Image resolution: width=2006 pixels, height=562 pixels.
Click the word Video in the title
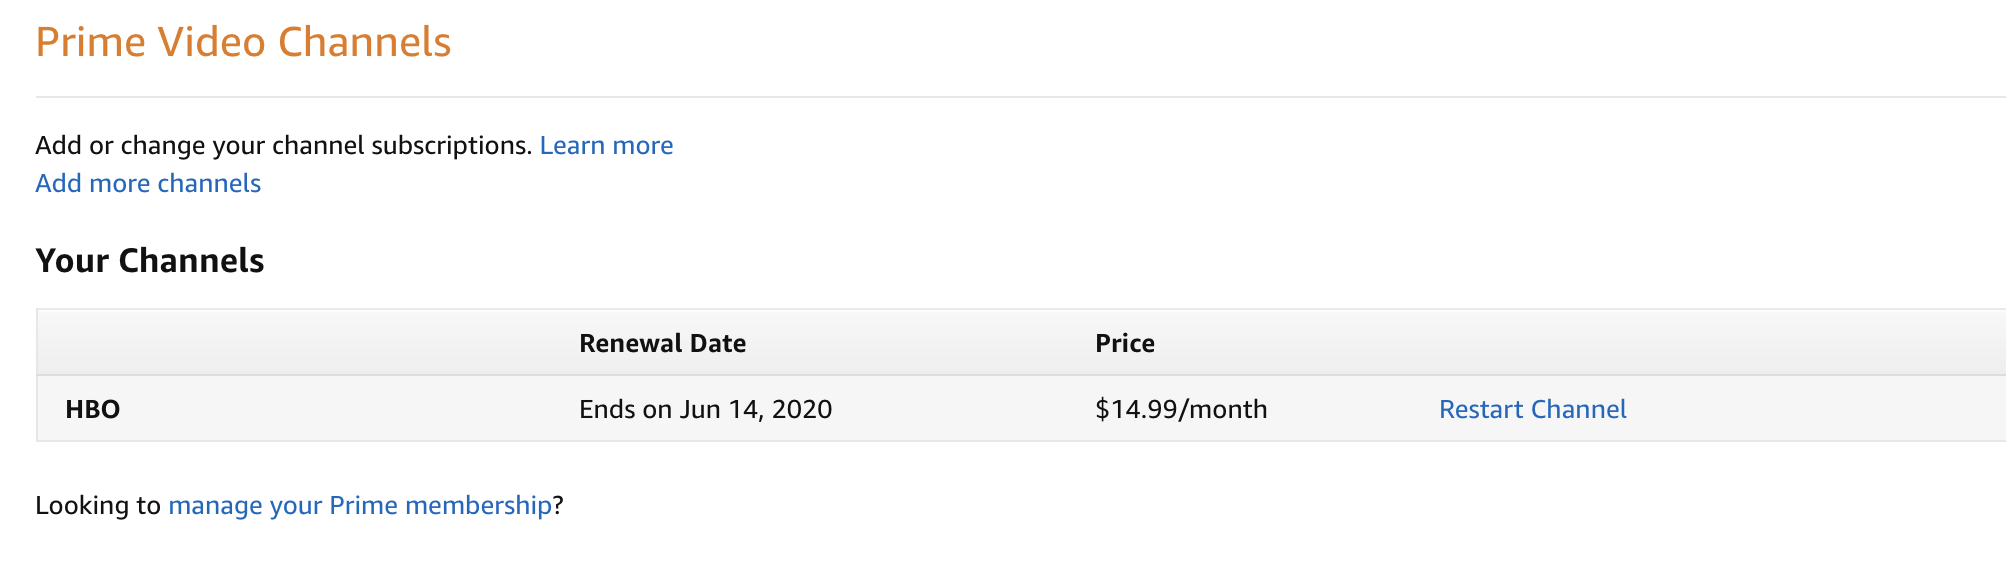click(211, 42)
